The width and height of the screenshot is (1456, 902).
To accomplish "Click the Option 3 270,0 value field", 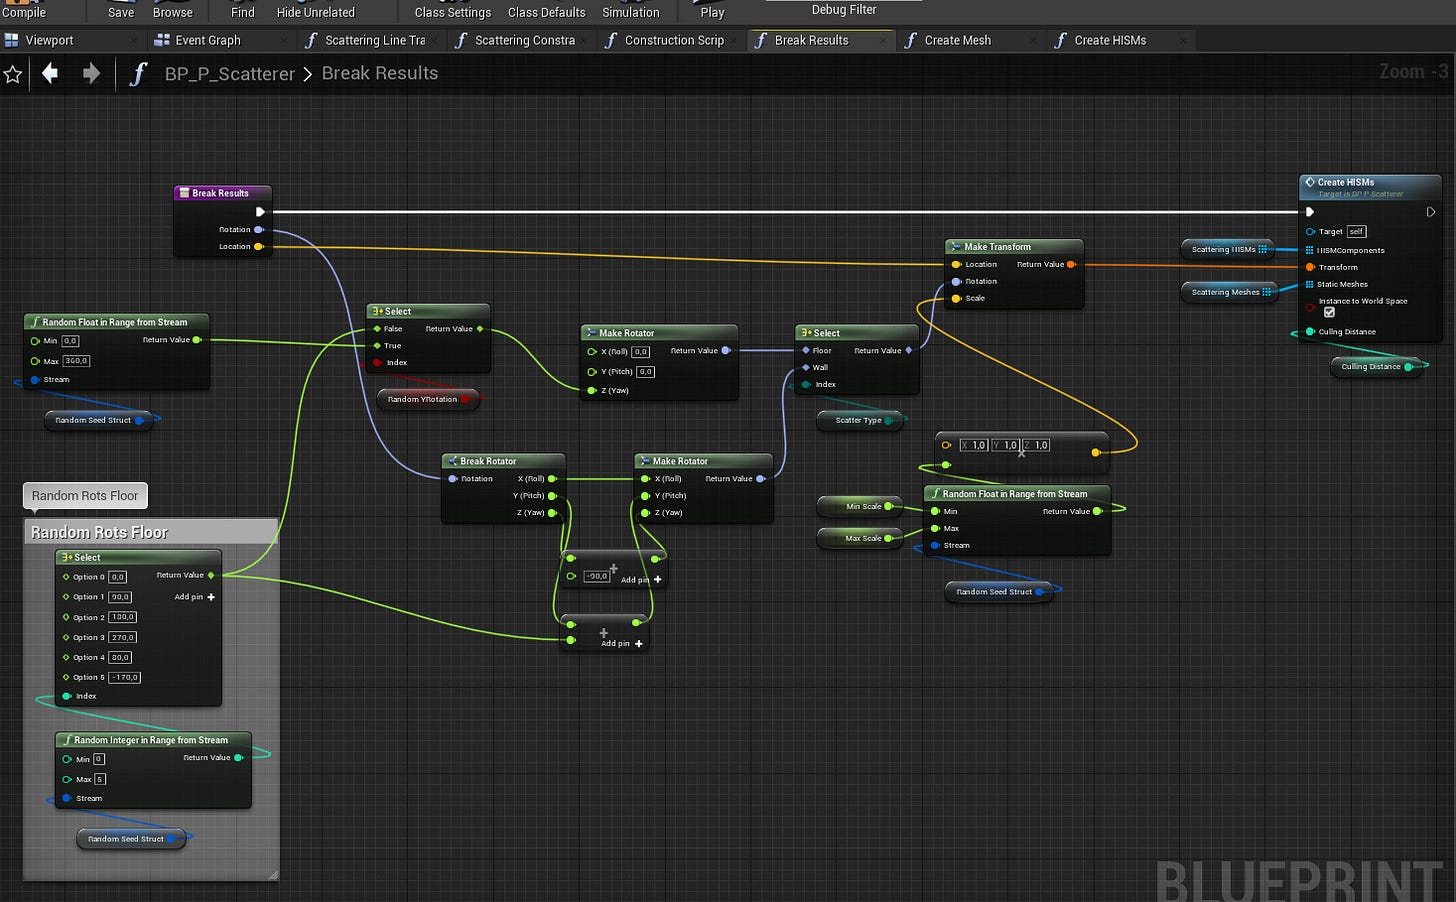I will click(x=123, y=637).
